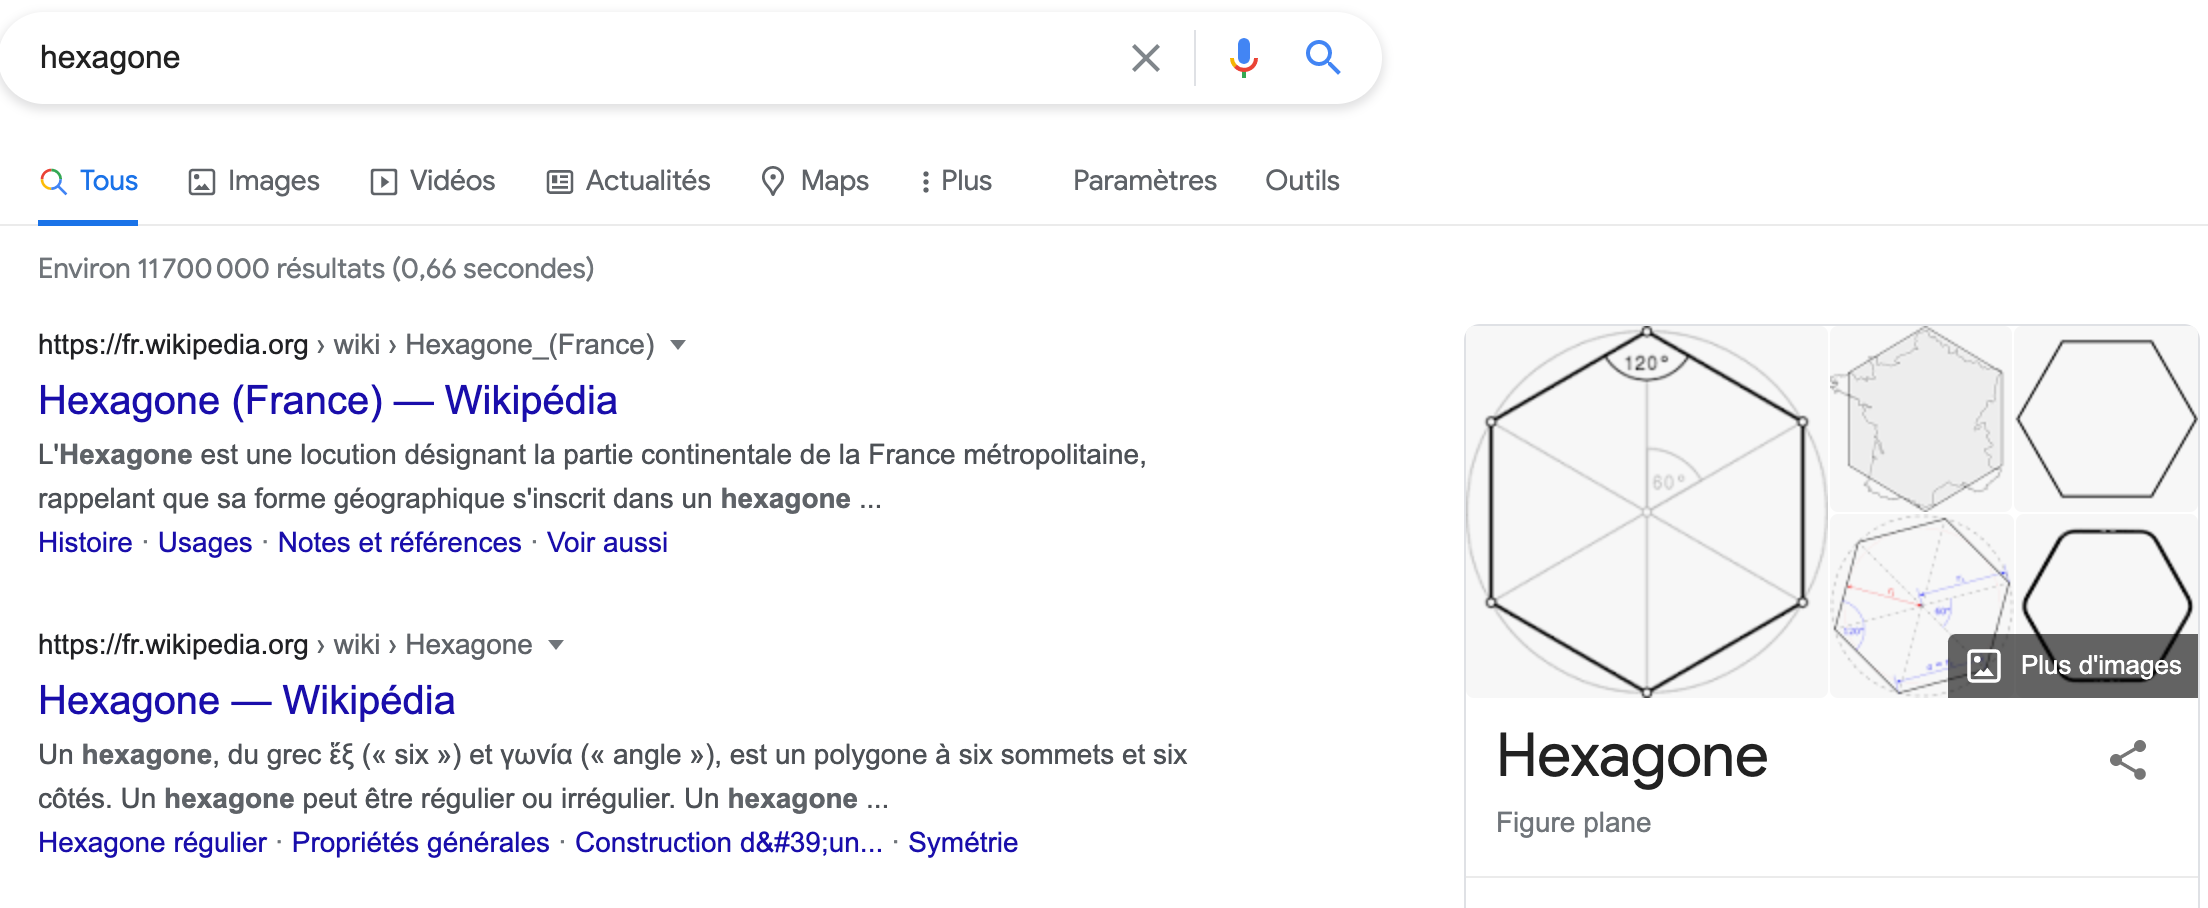
Task: Open the Vidéos tab
Action: click(432, 181)
